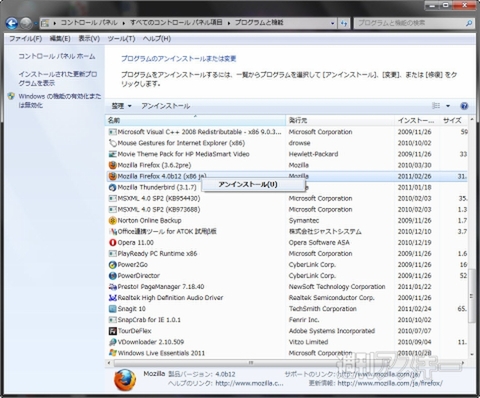The width and height of the screenshot is (480, 398).
Task: Click the Adobe Systems Incorporated publisher cell
Action: tap(332, 331)
